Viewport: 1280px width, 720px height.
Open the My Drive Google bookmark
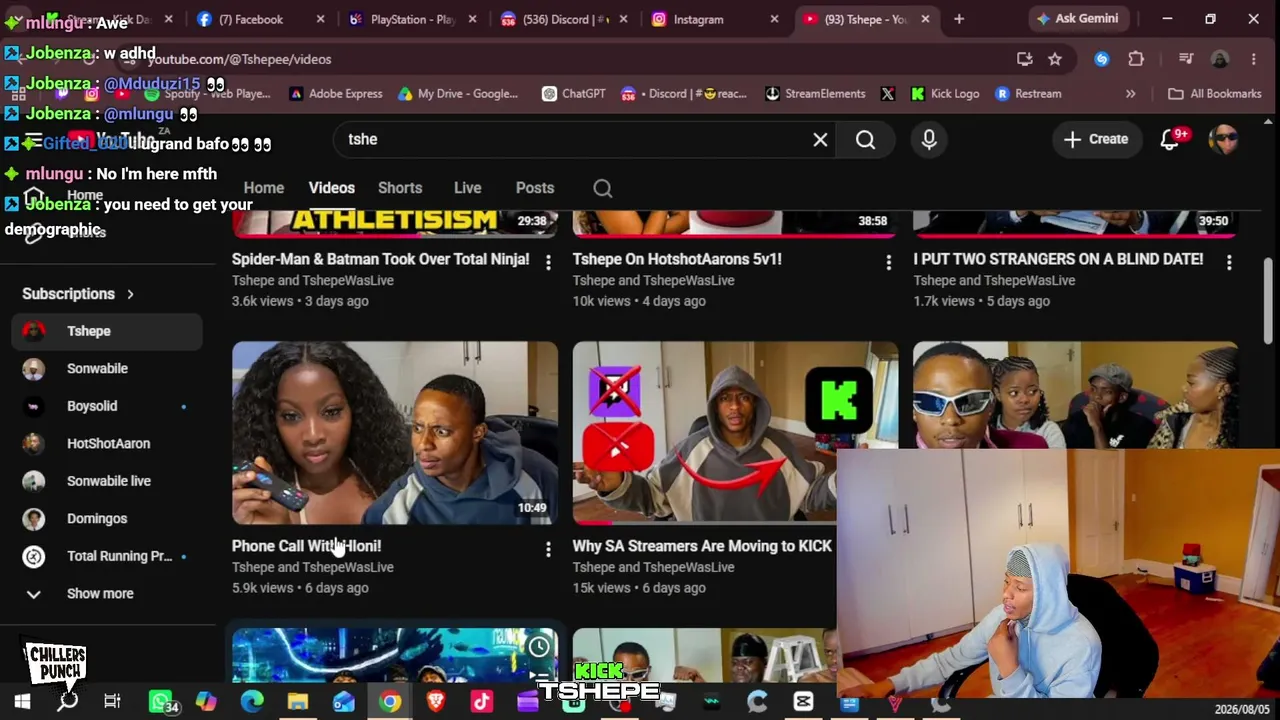pyautogui.click(x=458, y=94)
